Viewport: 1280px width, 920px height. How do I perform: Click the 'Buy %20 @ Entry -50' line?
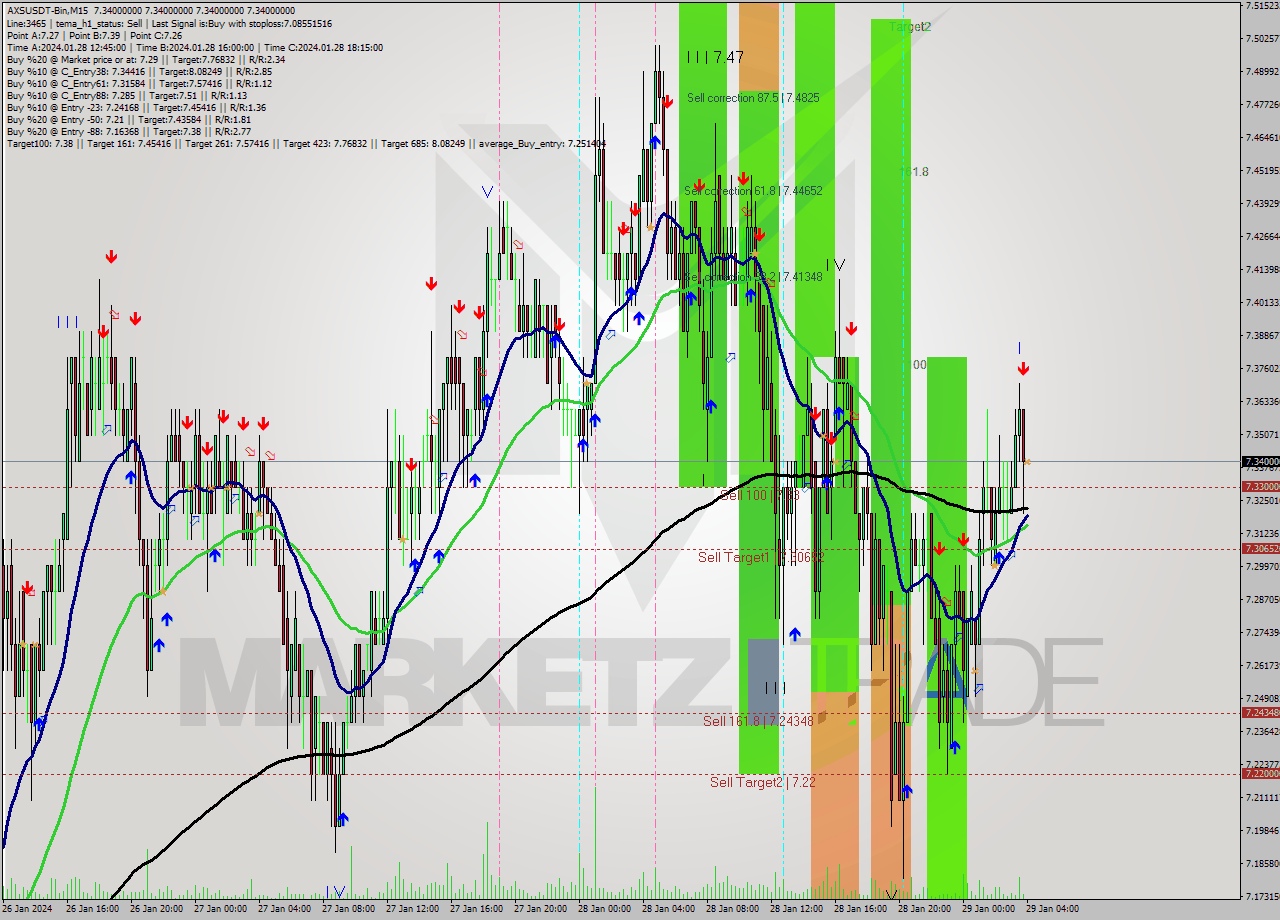tap(128, 119)
